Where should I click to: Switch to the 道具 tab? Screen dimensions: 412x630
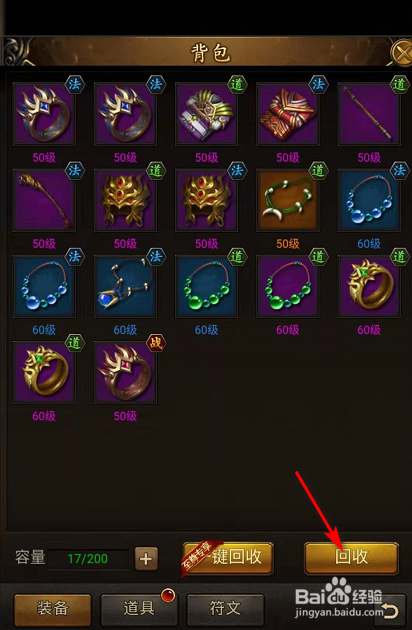(x=139, y=610)
